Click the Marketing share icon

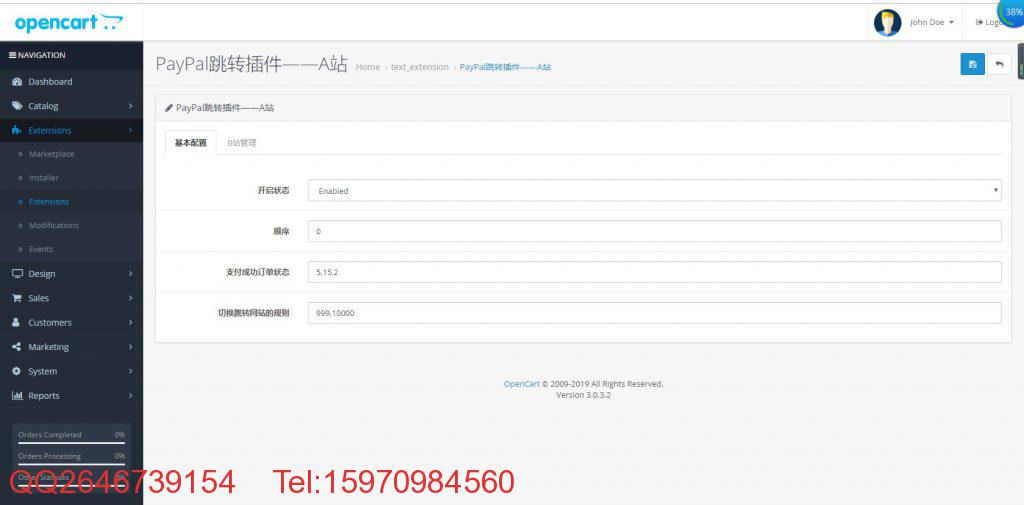click(17, 347)
